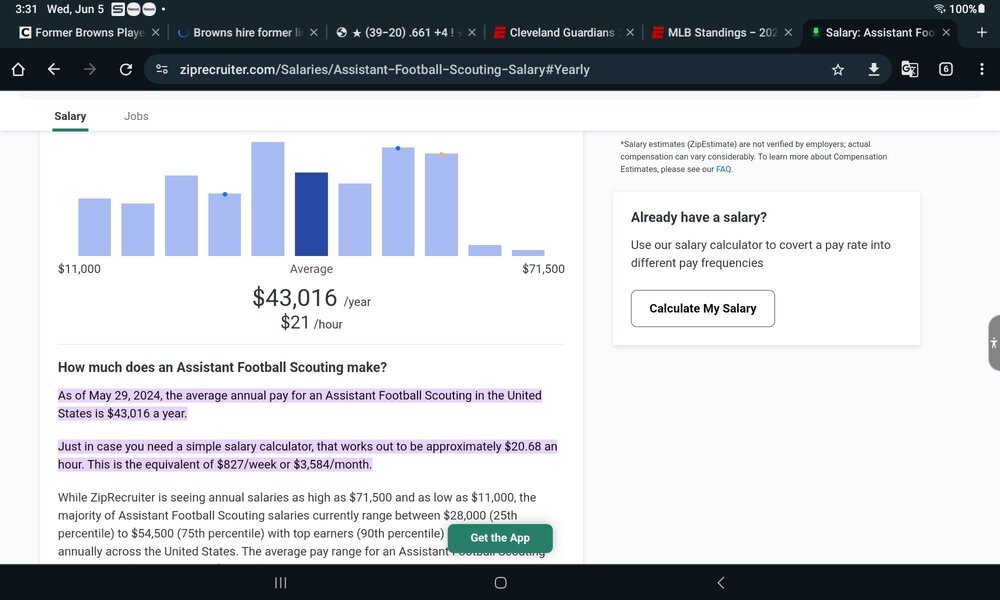1000x600 pixels.
Task: Click the 'How much does an Assistant Football Scouting make?' heading
Action: [x=223, y=367]
